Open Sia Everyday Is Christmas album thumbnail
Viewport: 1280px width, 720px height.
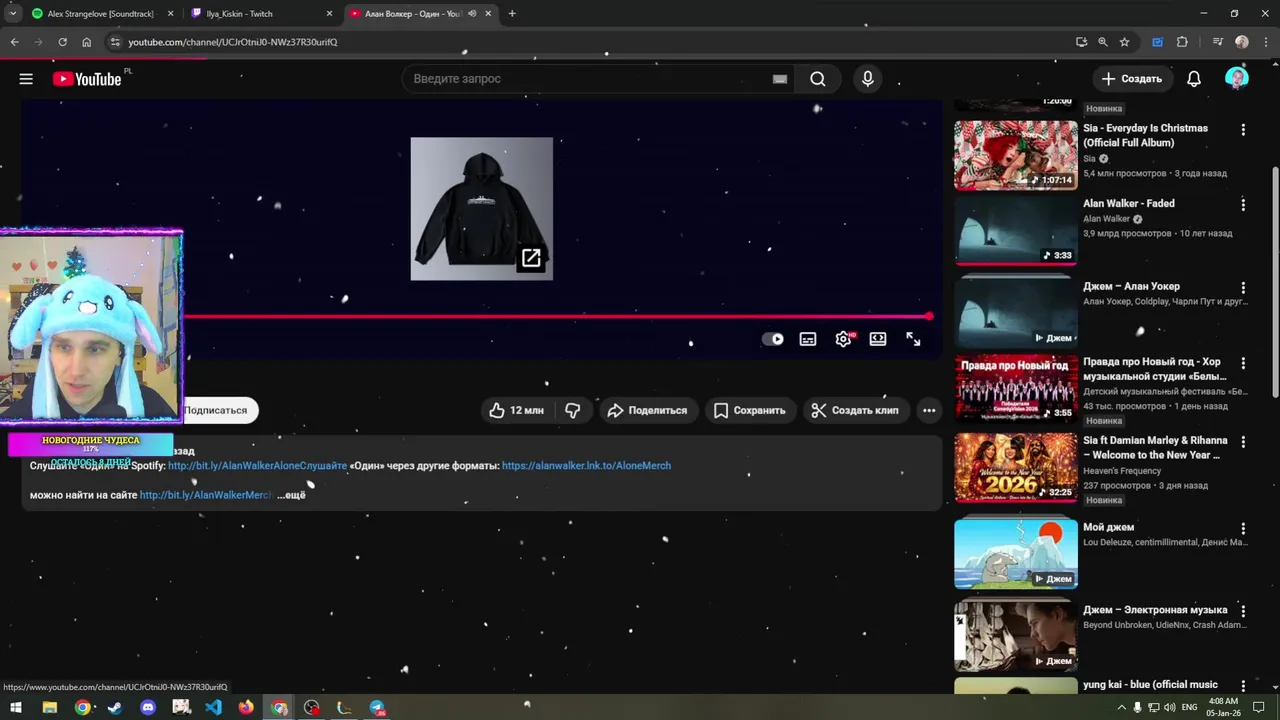click(x=1015, y=156)
